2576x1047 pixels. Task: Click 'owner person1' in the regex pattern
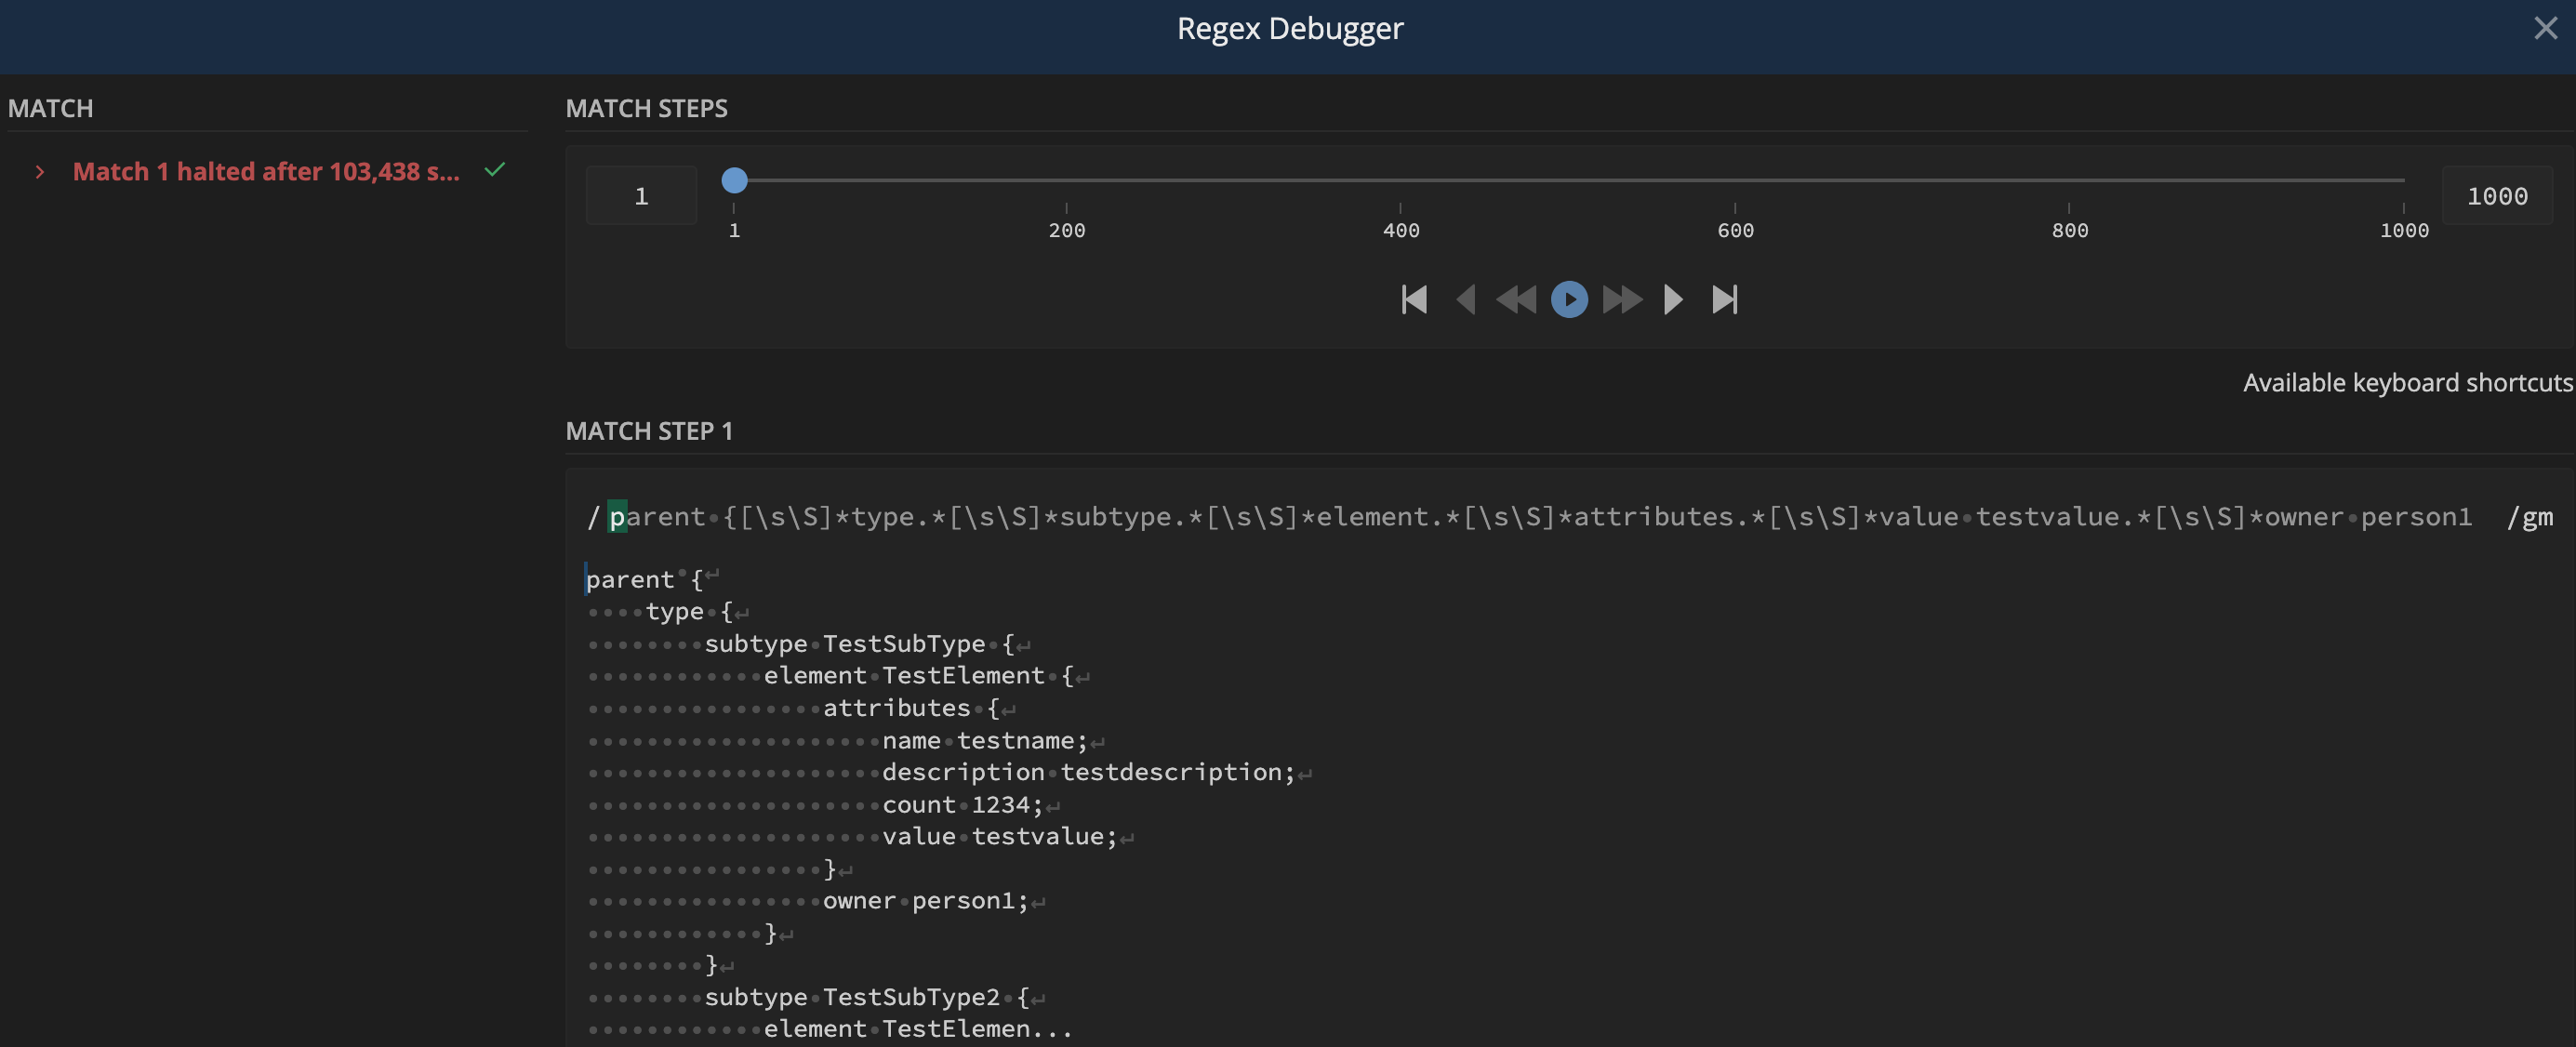2367,517
